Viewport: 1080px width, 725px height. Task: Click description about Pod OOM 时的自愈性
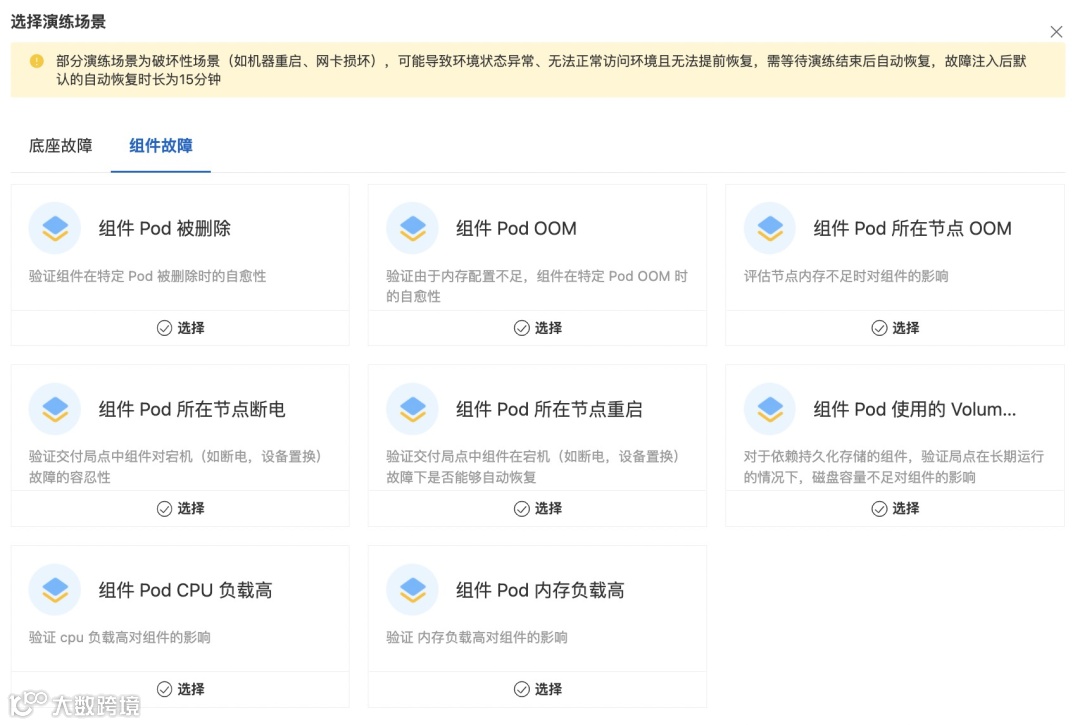(x=537, y=286)
